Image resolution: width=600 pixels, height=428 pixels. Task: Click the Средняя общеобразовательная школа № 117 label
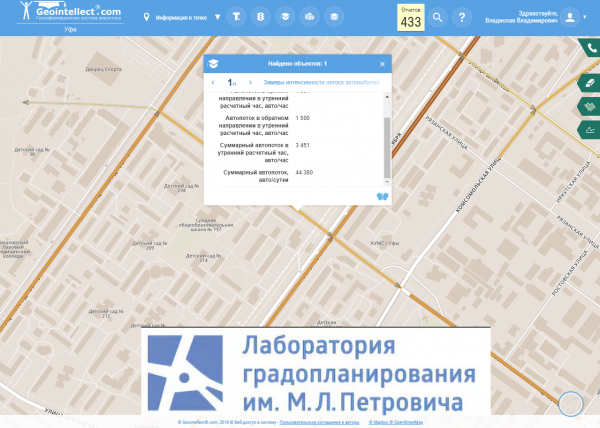206,225
